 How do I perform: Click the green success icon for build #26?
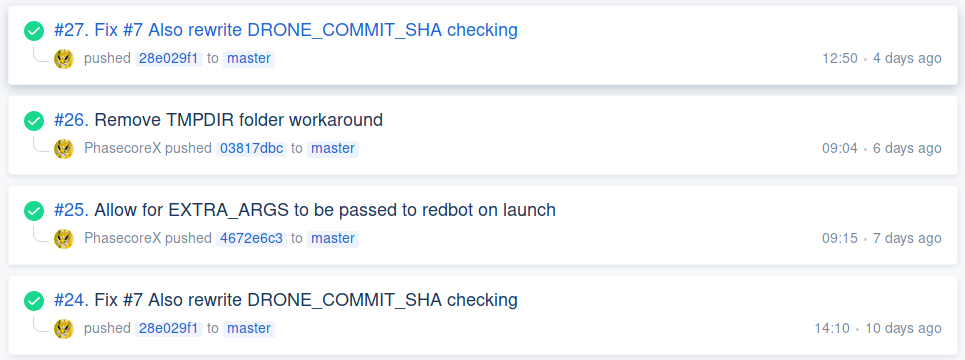tap(34, 121)
